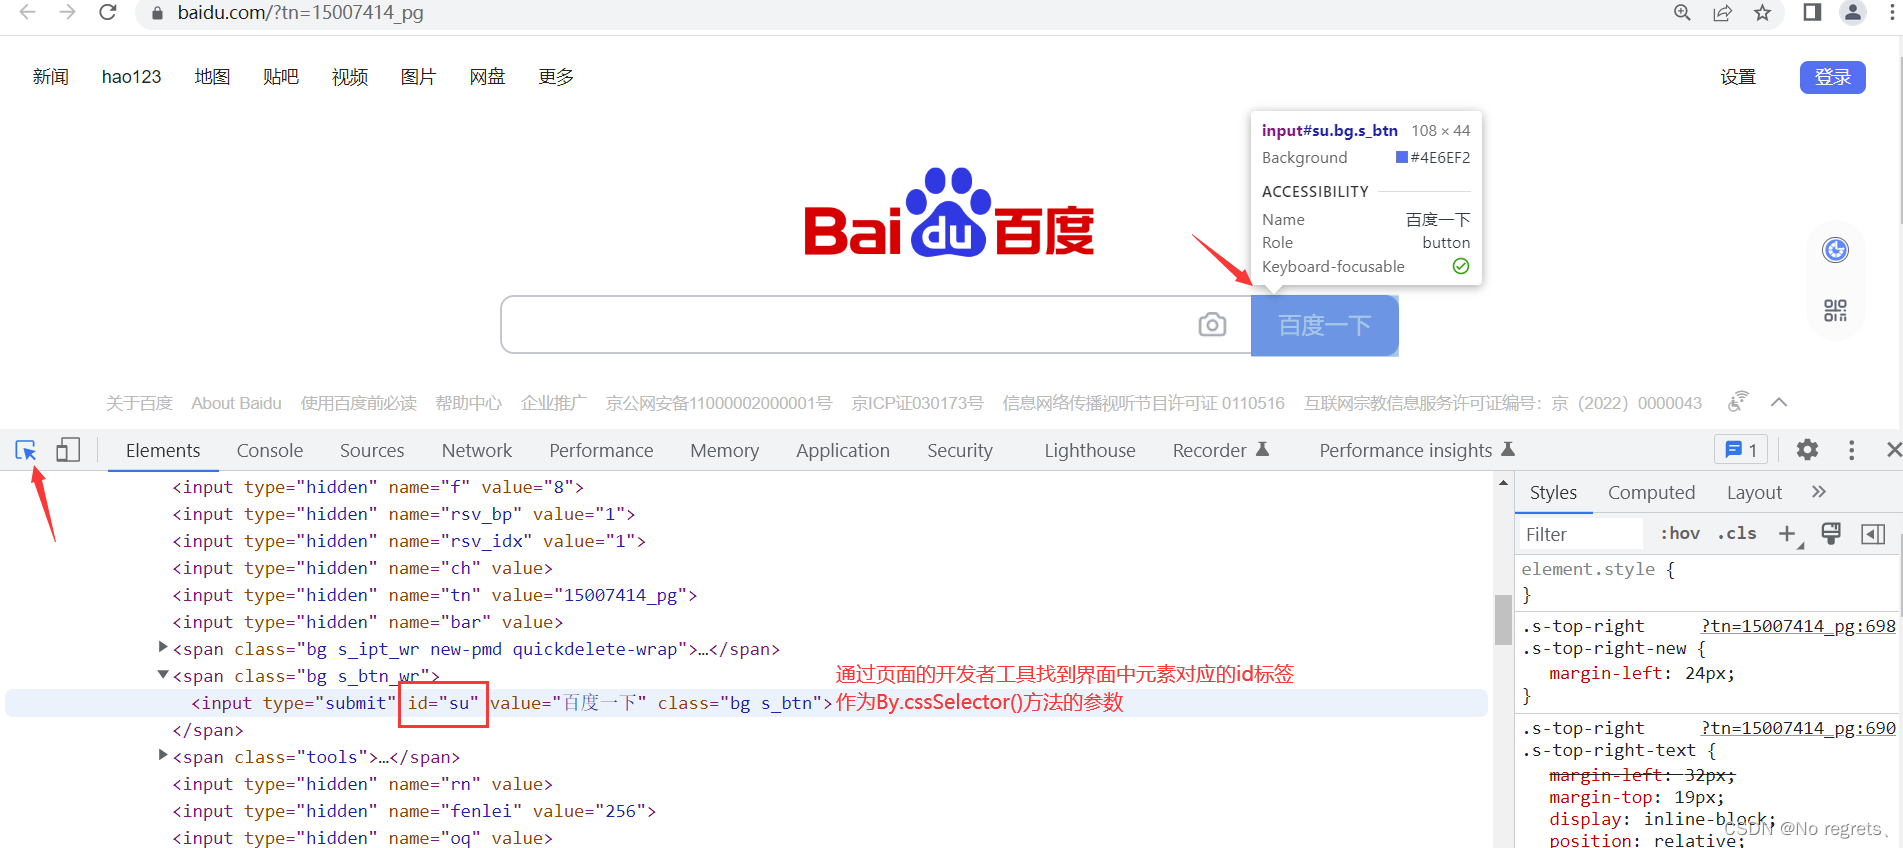Click the share page icon in address bar
Viewport: 1903px width, 848px height.
pos(1722,13)
